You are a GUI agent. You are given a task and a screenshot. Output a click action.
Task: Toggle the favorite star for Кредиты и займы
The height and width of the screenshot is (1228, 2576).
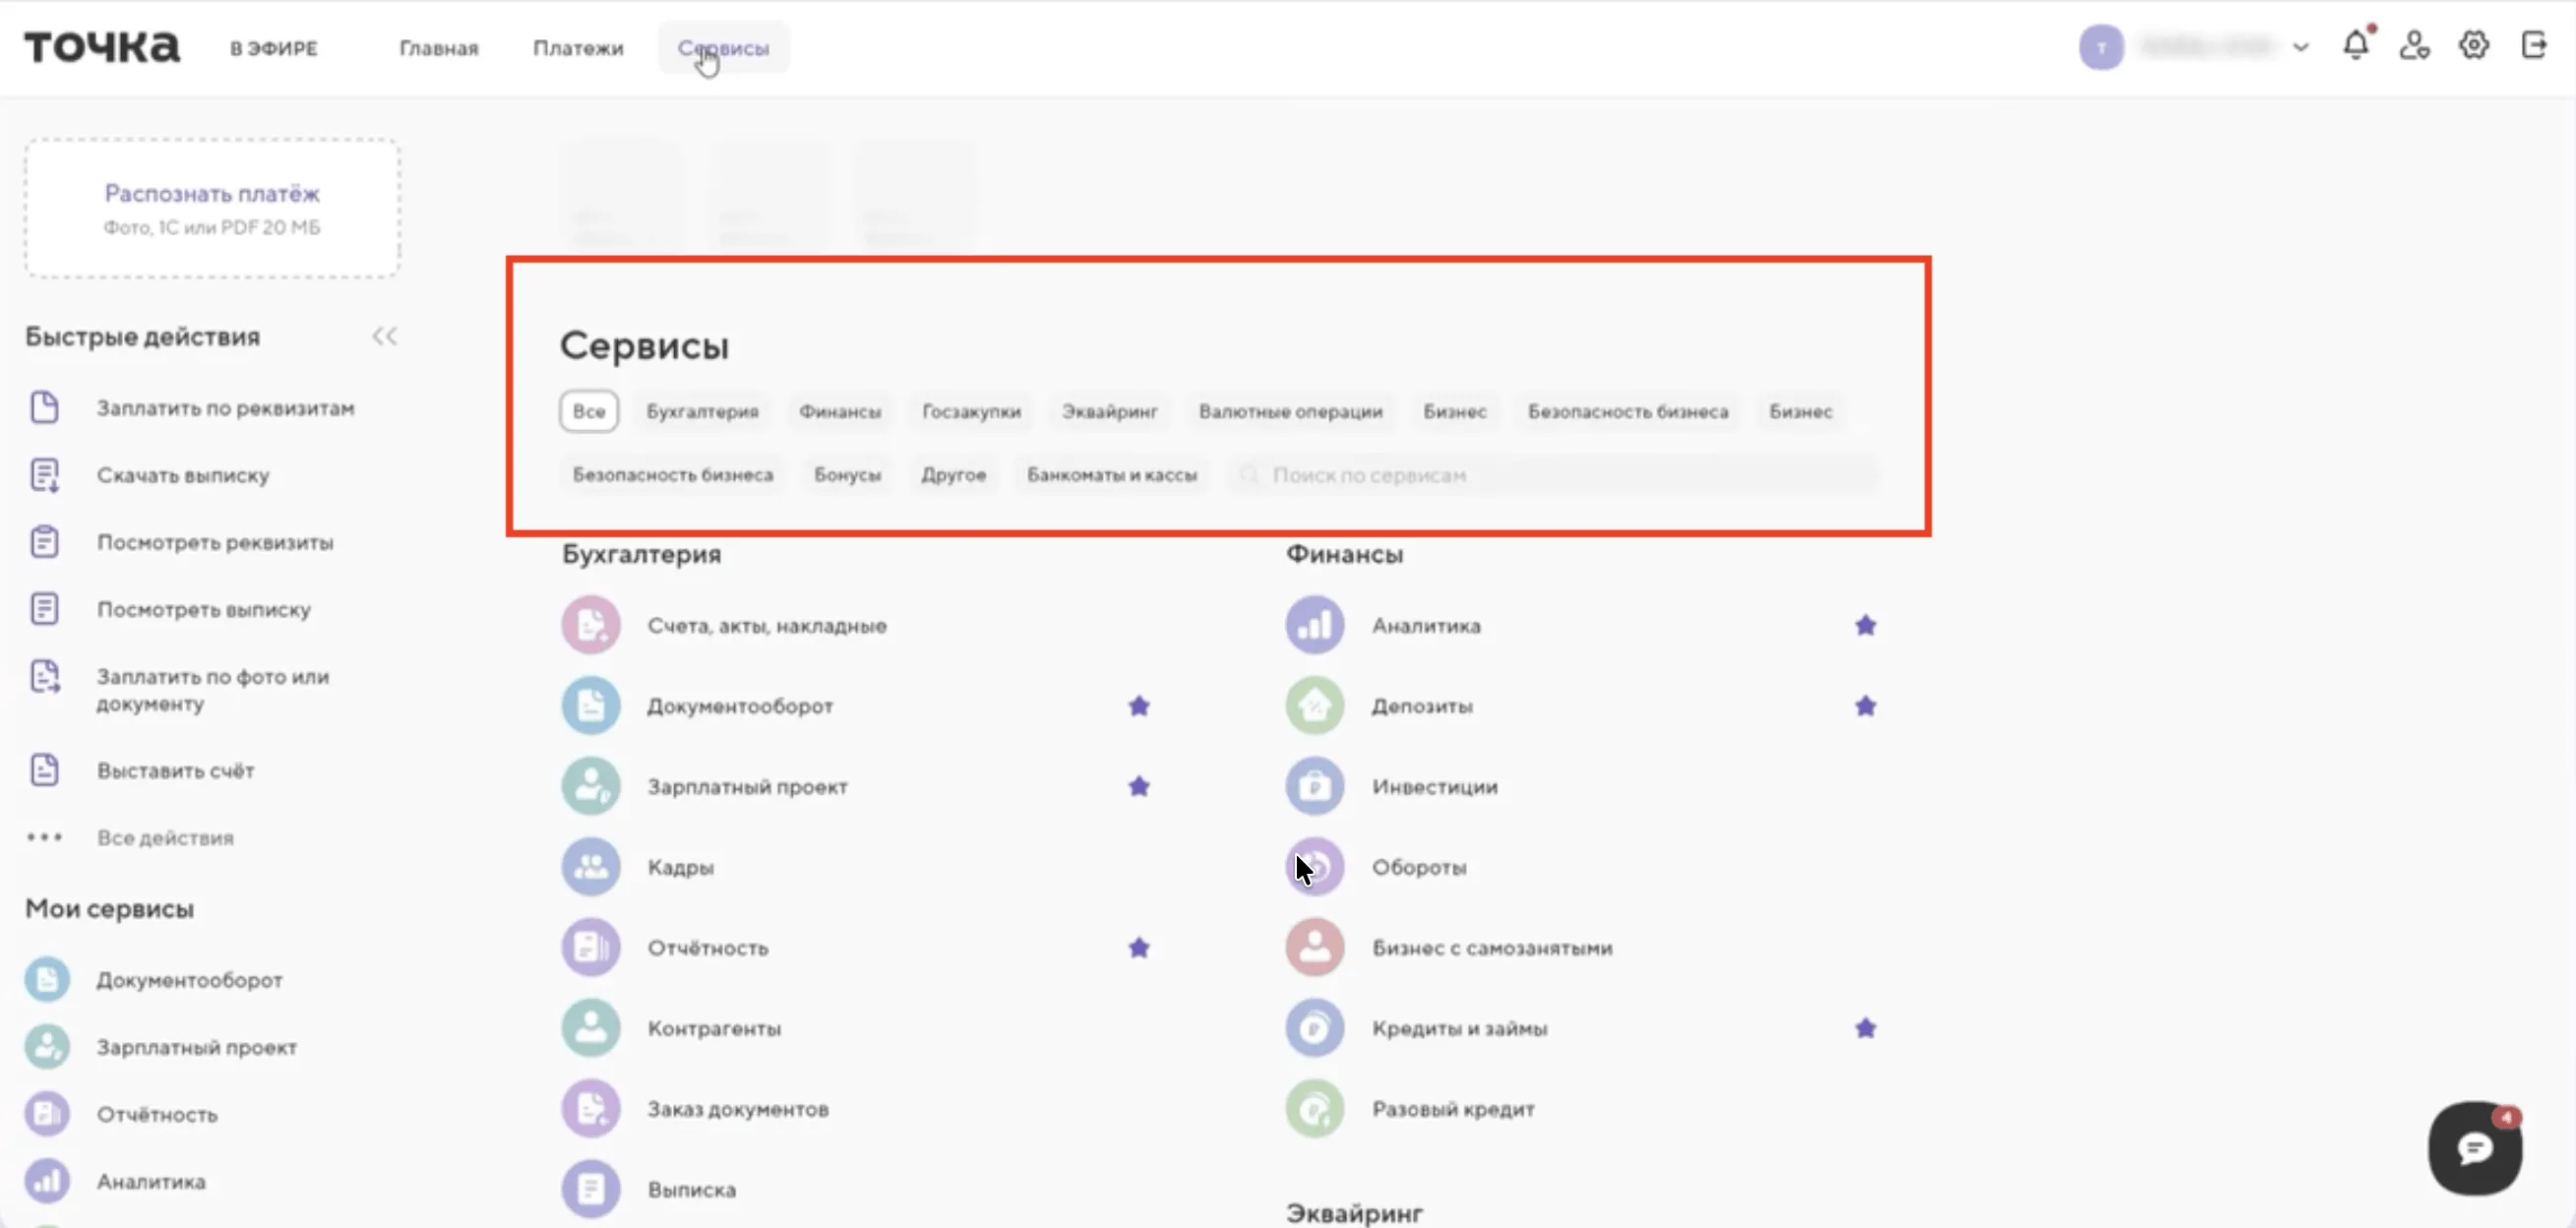click(x=1865, y=1028)
